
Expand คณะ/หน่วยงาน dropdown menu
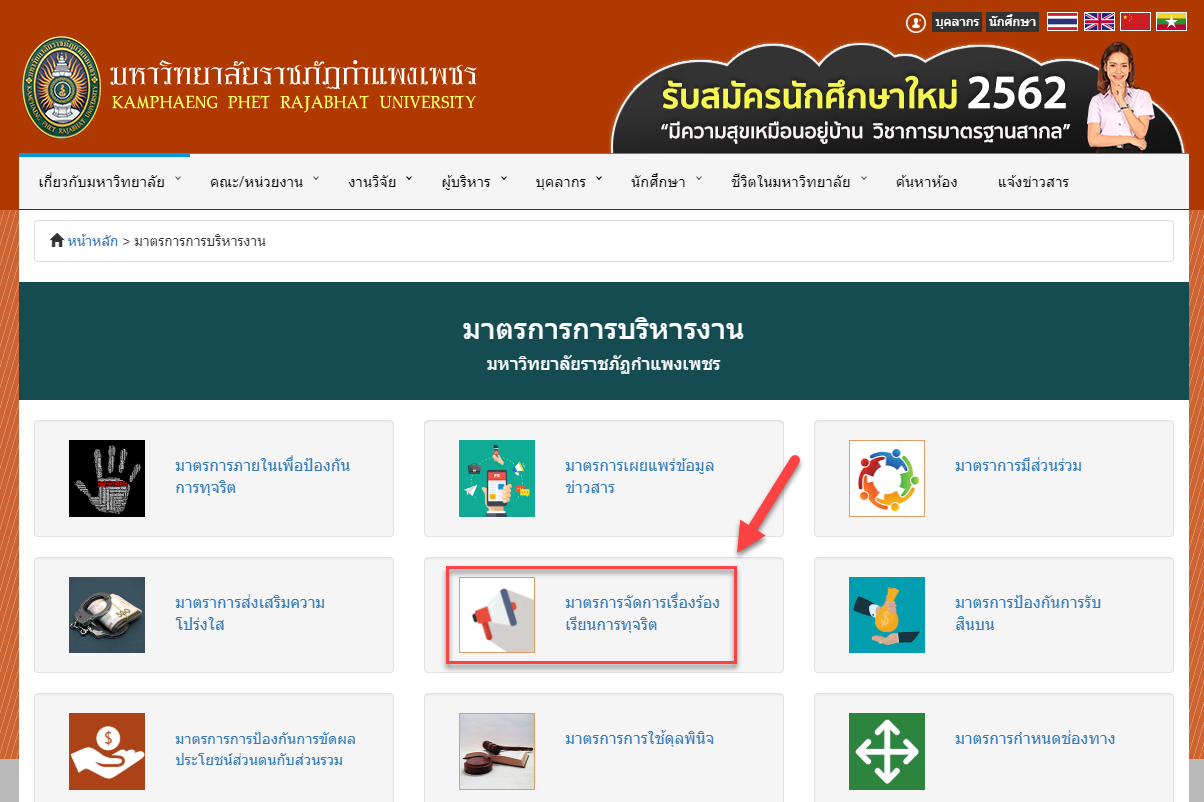[x=264, y=182]
